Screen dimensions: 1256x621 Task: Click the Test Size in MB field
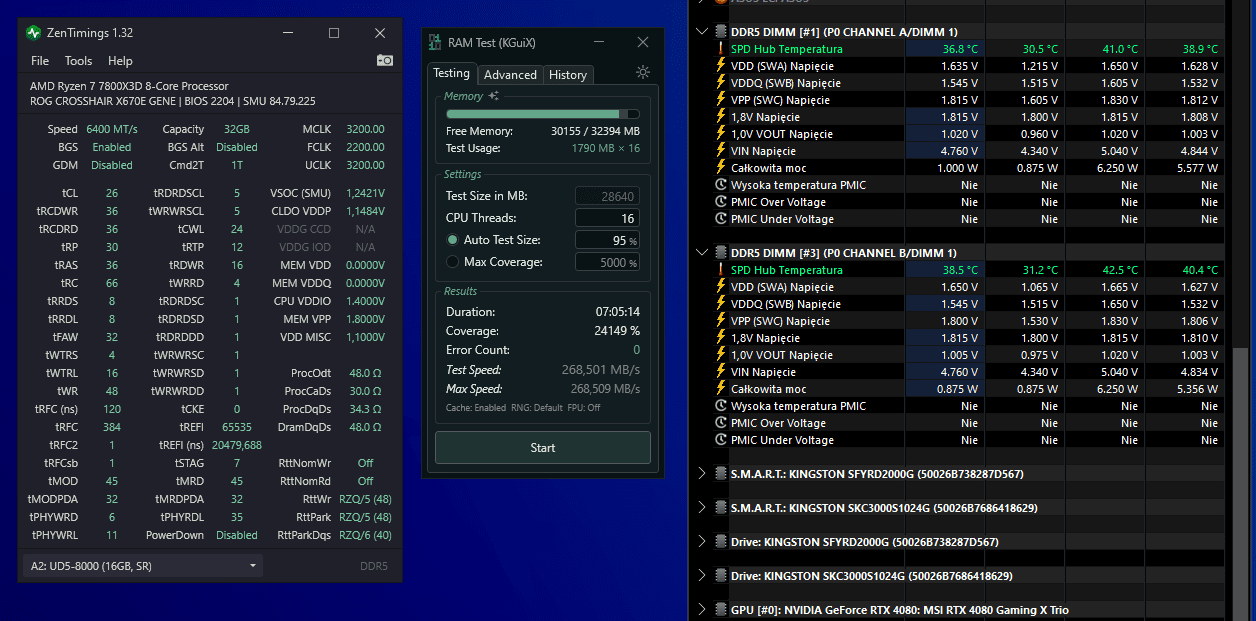click(607, 196)
